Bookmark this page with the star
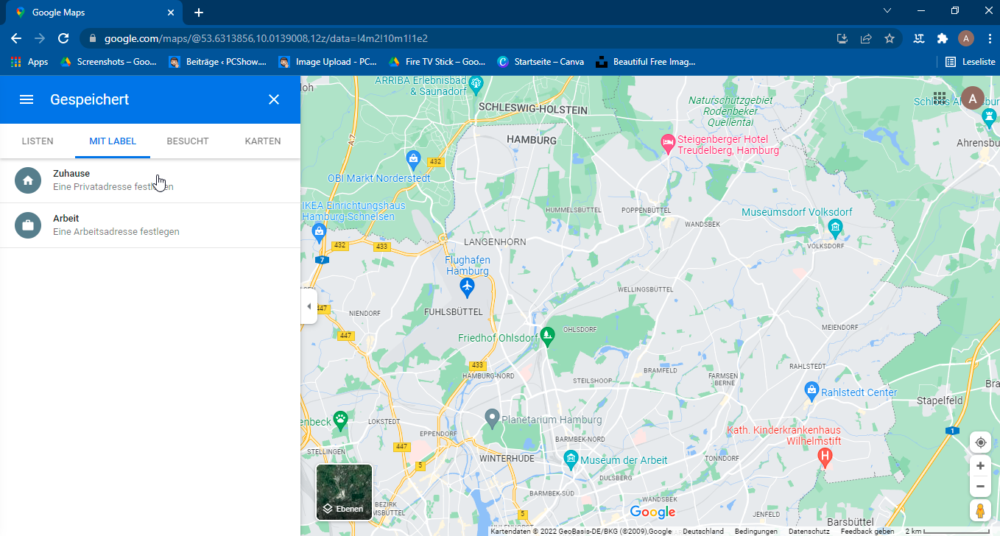The image size is (1000, 536). (889, 38)
